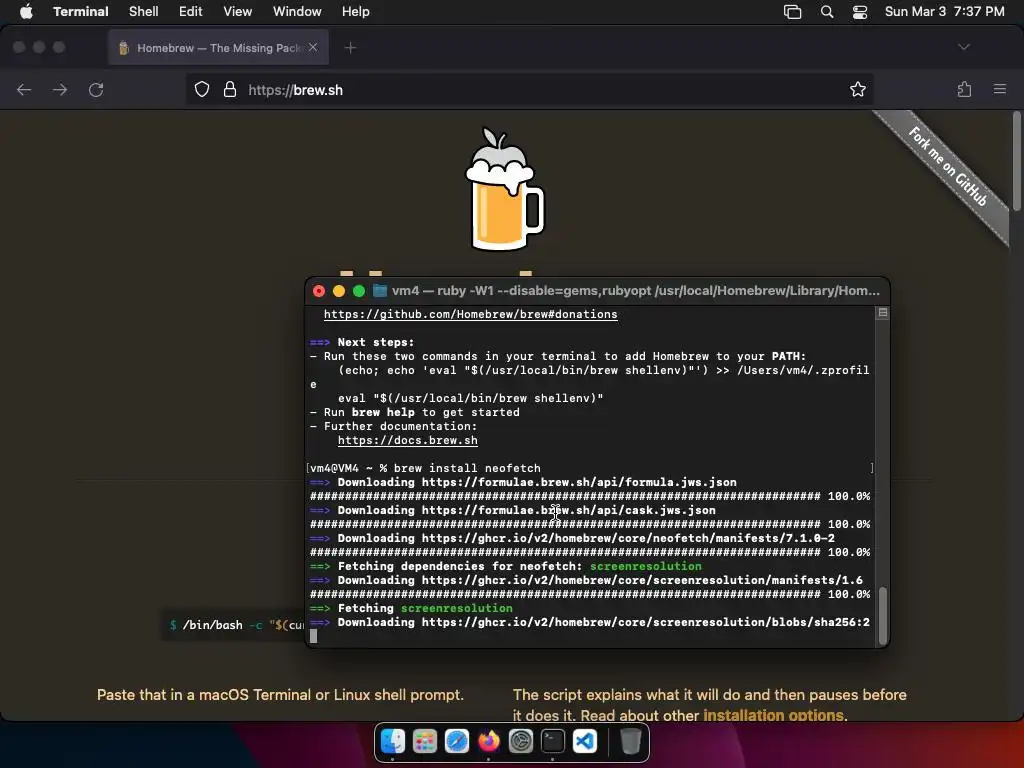The width and height of the screenshot is (1024, 768).
Task: Open Visual Studio Code from the Dock
Action: point(584,741)
